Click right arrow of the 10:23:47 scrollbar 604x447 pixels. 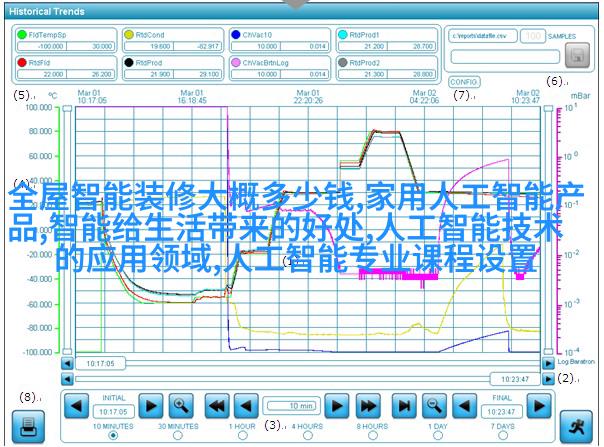click(x=548, y=379)
